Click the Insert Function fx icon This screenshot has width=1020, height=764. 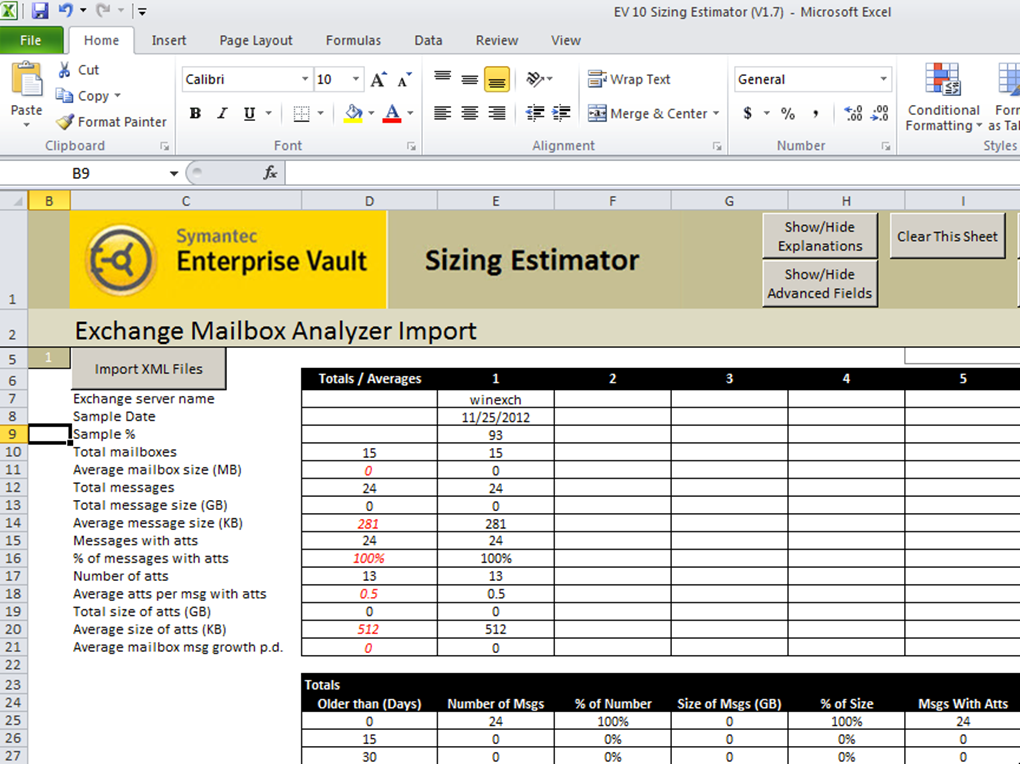click(x=270, y=173)
